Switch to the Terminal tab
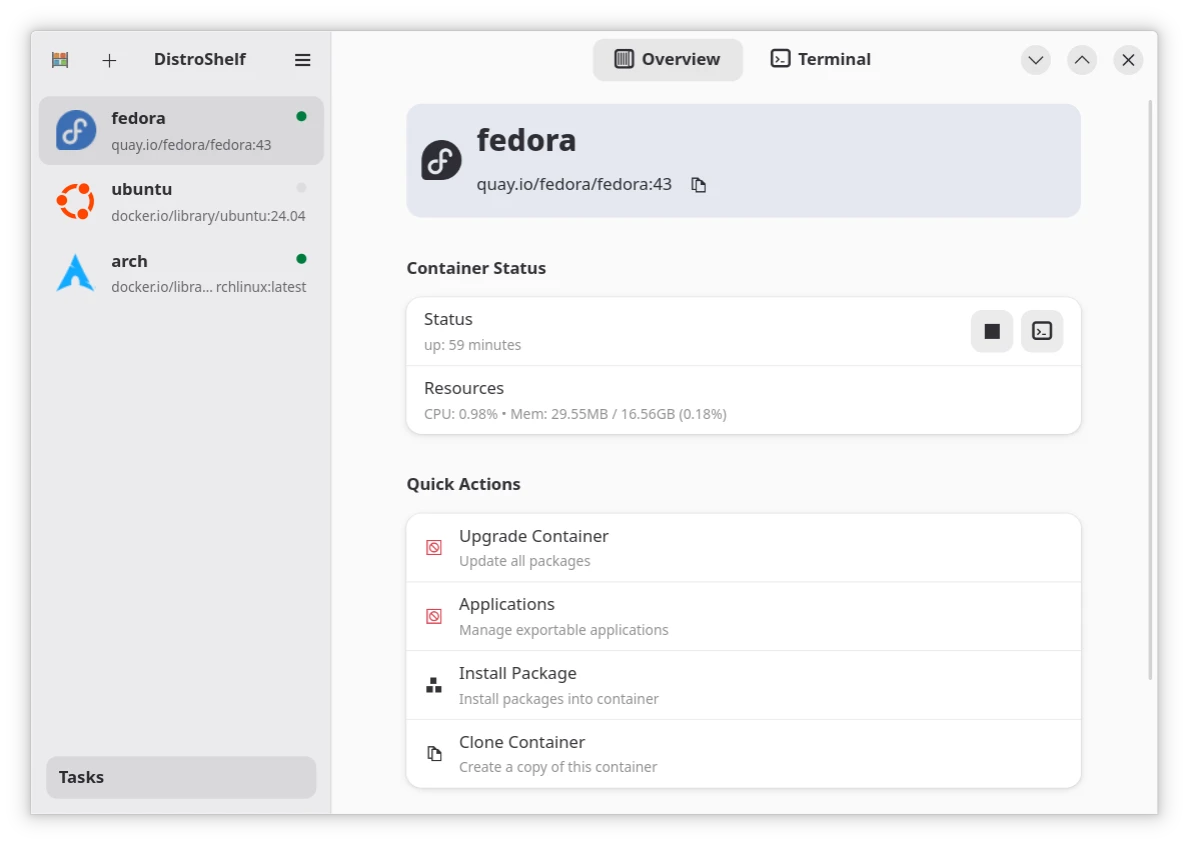This screenshot has height=845, width=1188. (x=820, y=59)
